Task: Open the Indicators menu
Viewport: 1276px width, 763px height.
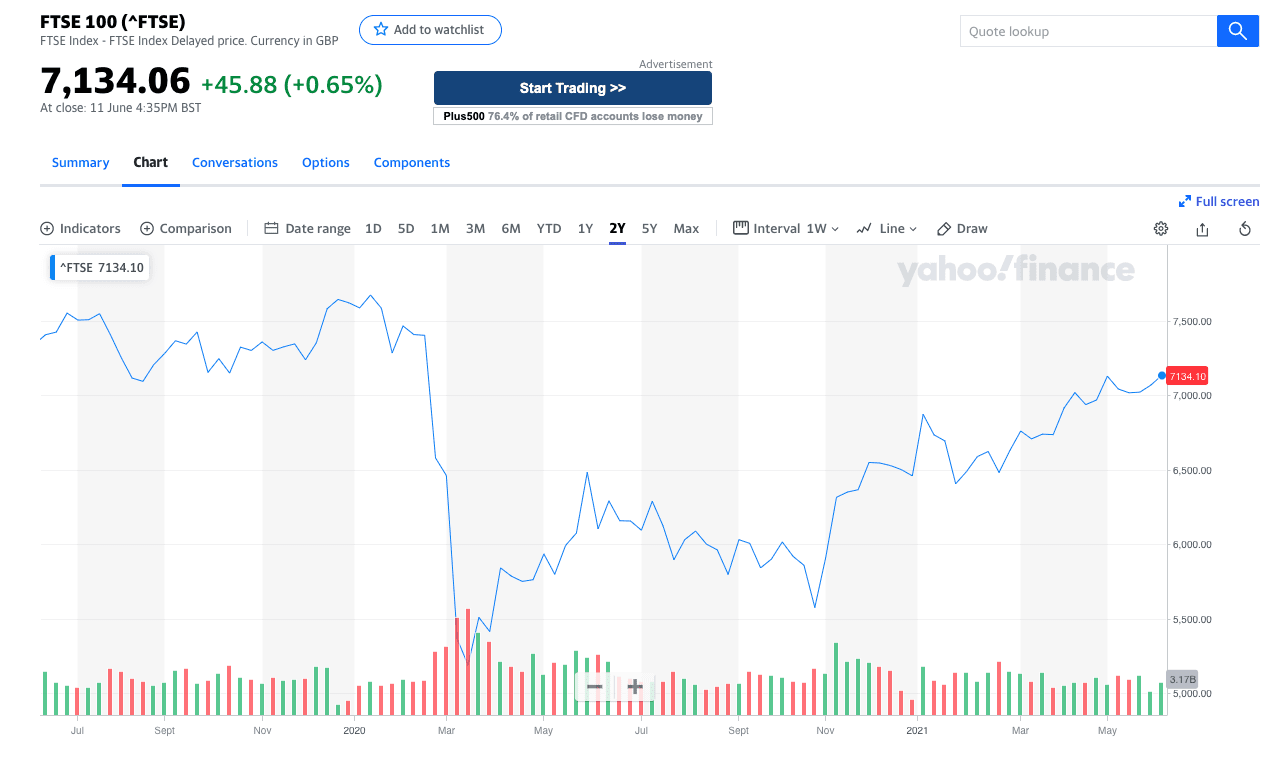Action: pyautogui.click(x=80, y=229)
